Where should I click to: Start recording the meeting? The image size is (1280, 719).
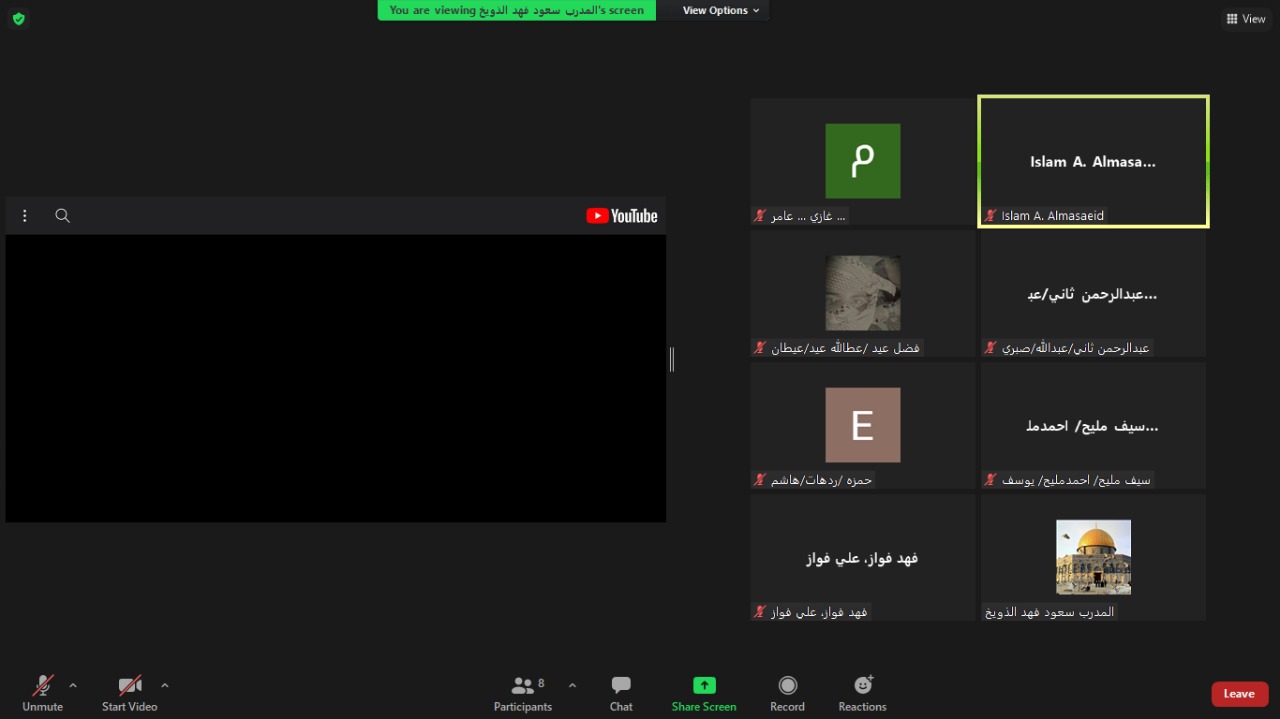[787, 693]
